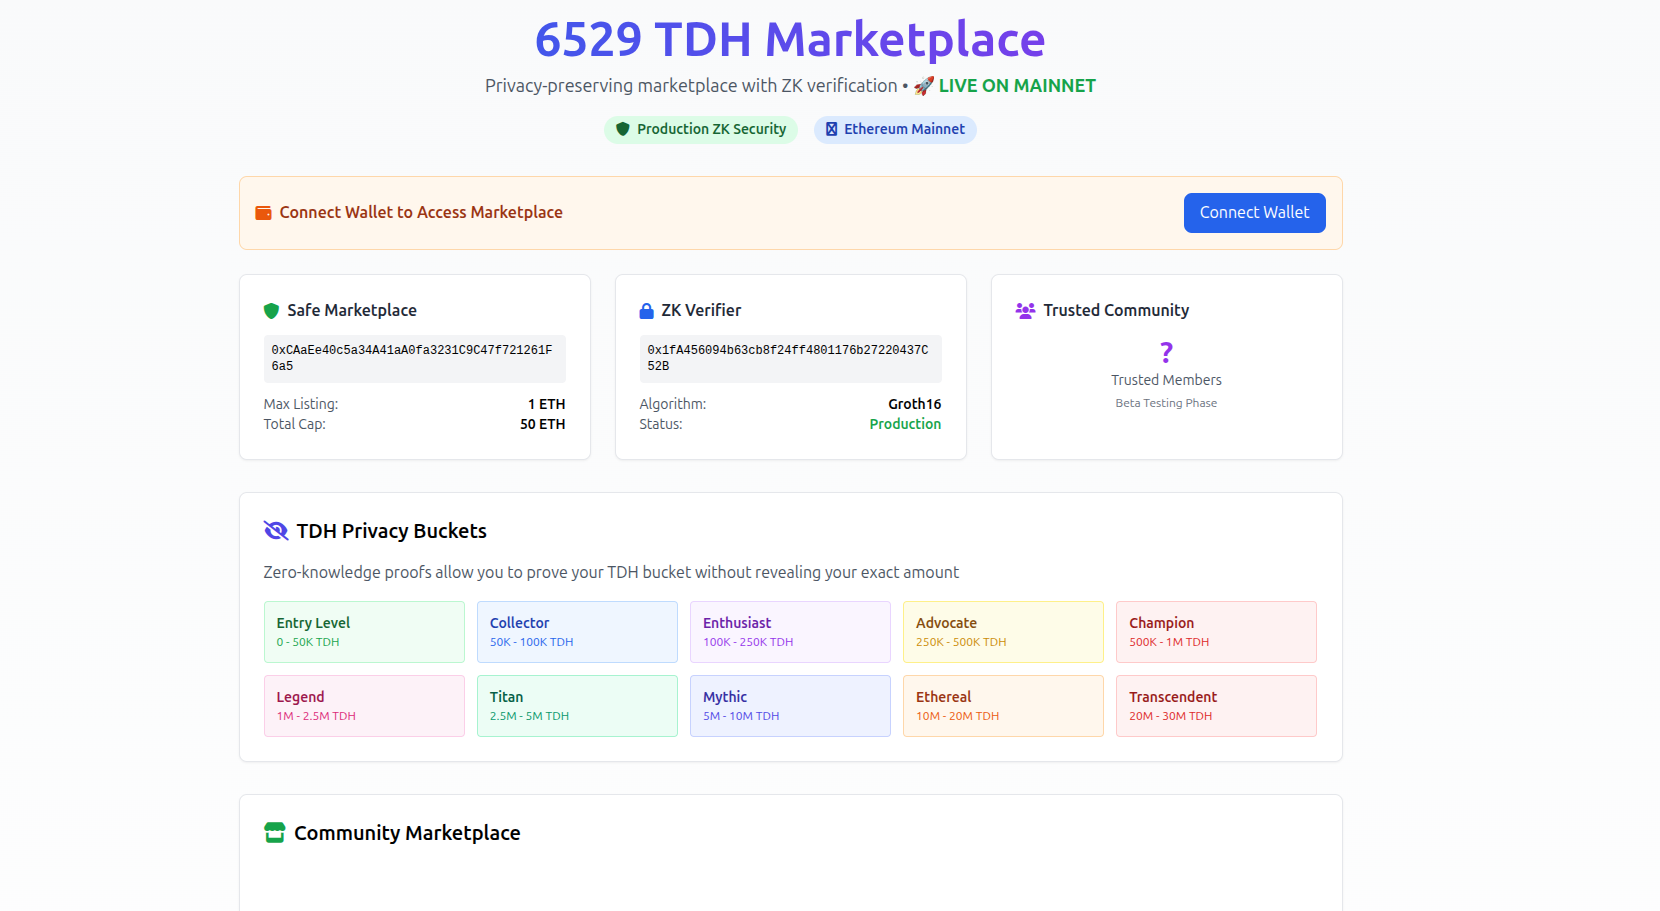Click the Groth16 algorithm value
Viewport: 1660px width, 911px height.
915,405
